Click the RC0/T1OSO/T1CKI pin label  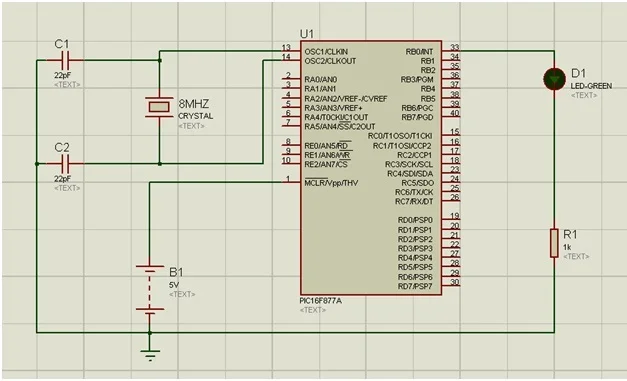400,136
